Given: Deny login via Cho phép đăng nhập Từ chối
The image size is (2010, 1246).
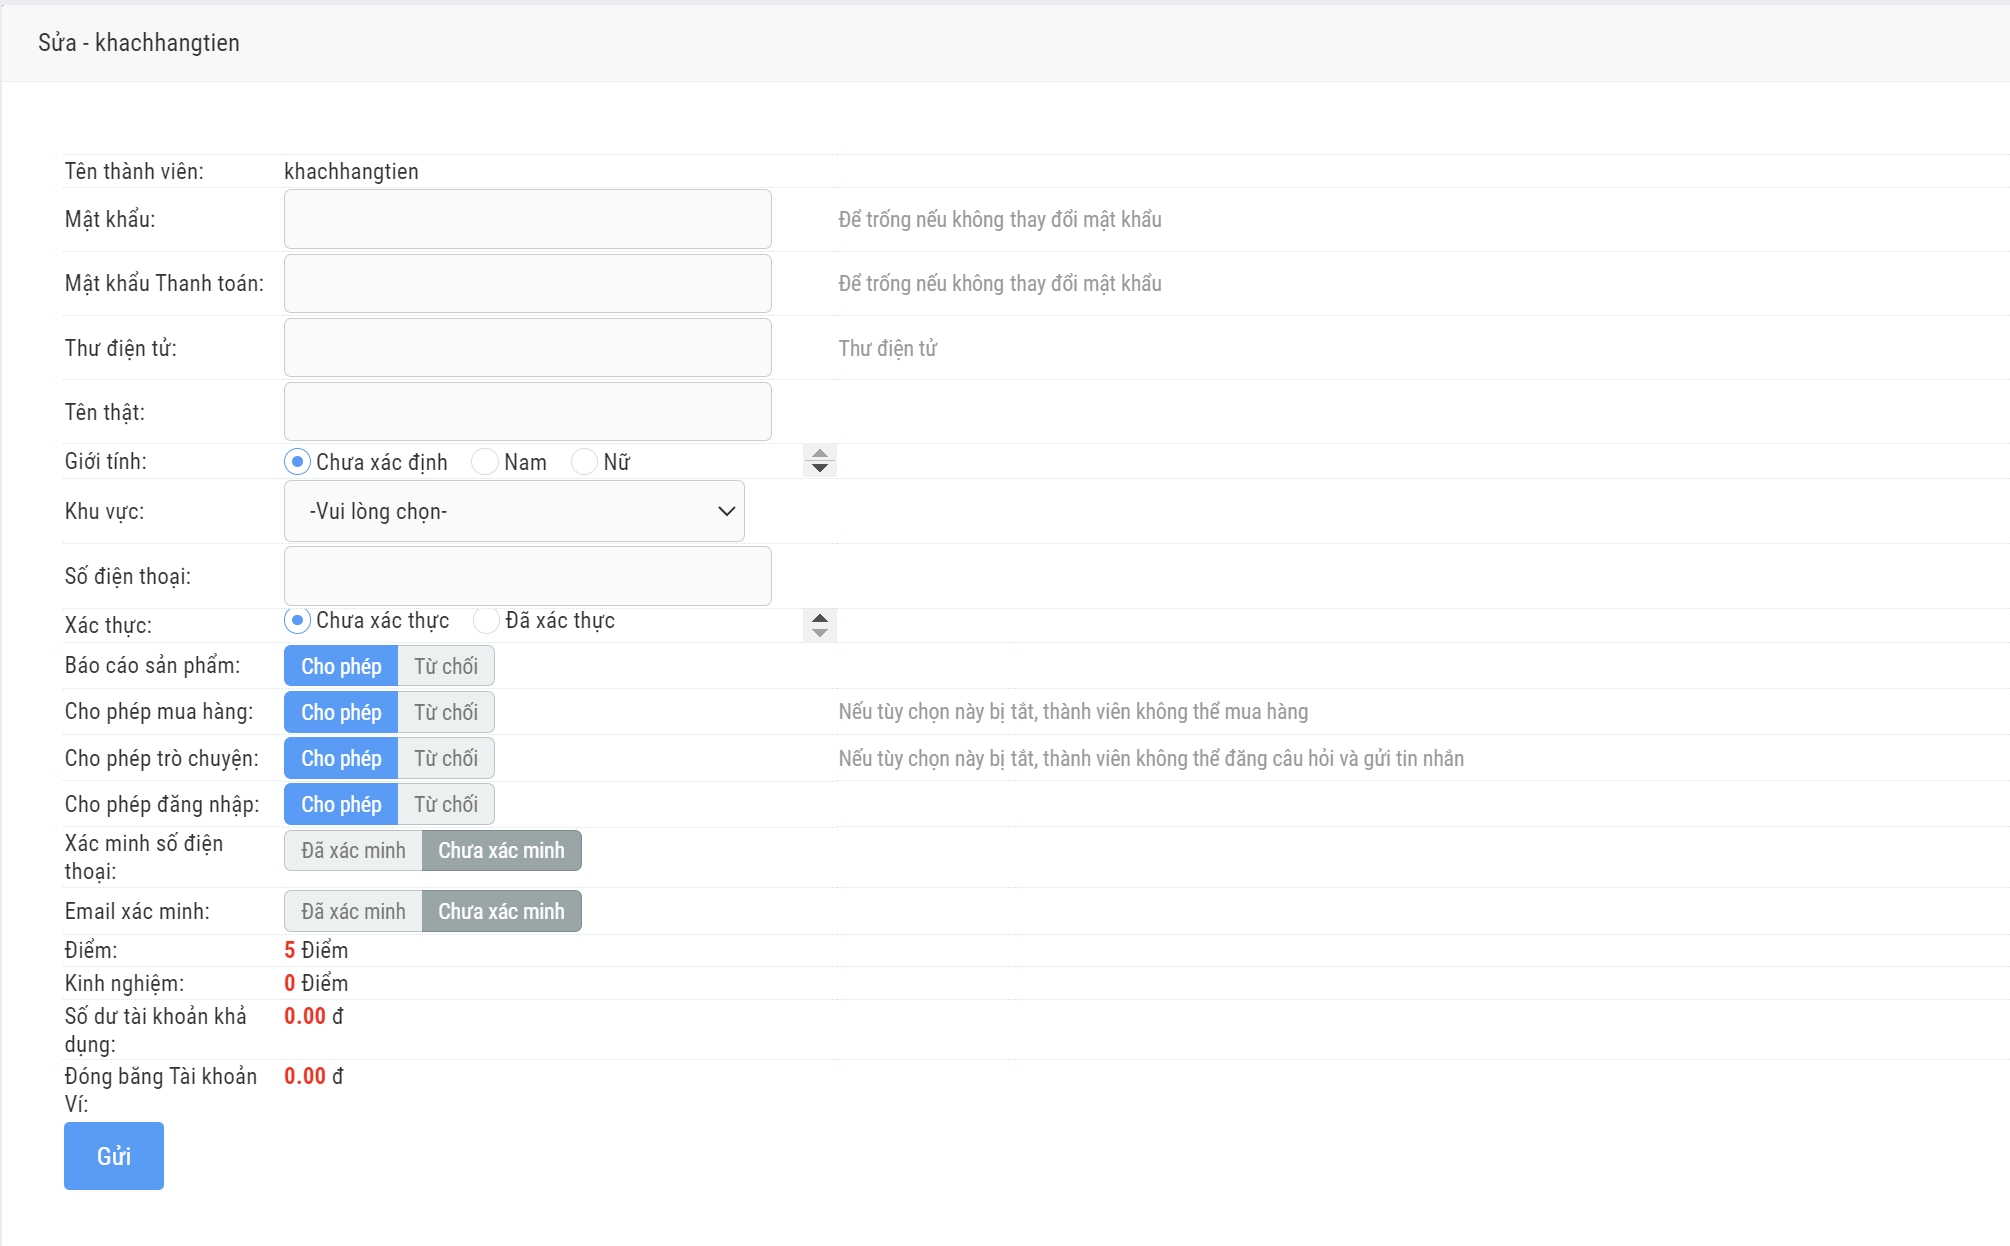Looking at the screenshot, I should click(446, 804).
